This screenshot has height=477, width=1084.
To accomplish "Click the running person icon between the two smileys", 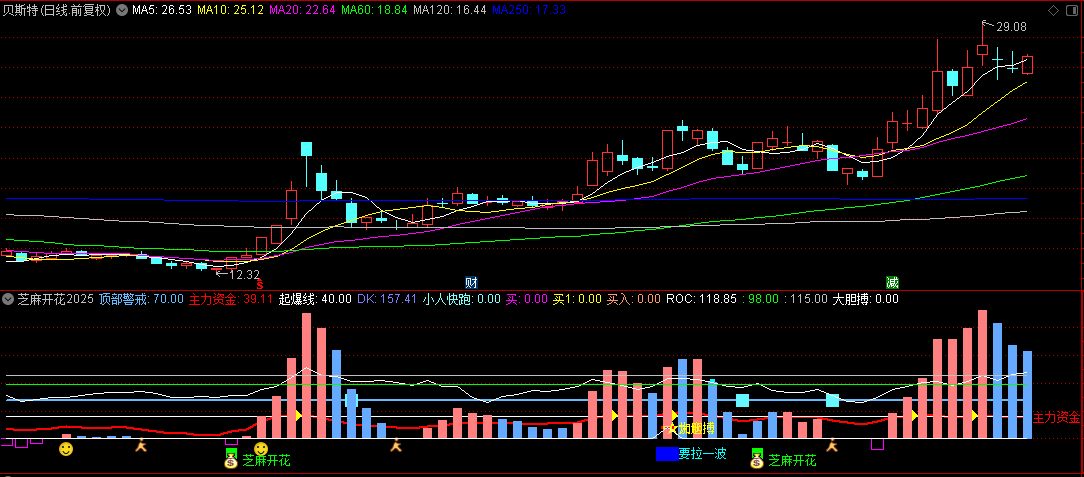I will point(141,446).
